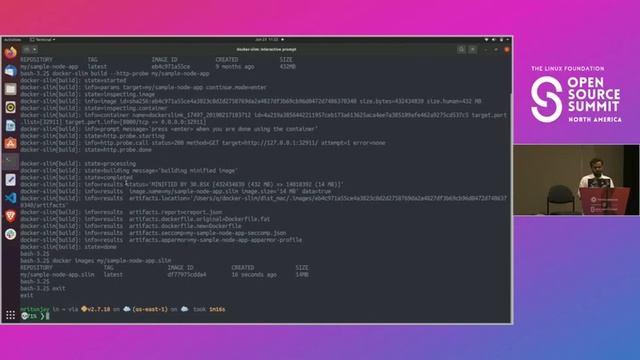This screenshot has height=360, width=640.
Task: Show Applications grid at dock bottom
Action: point(11,315)
